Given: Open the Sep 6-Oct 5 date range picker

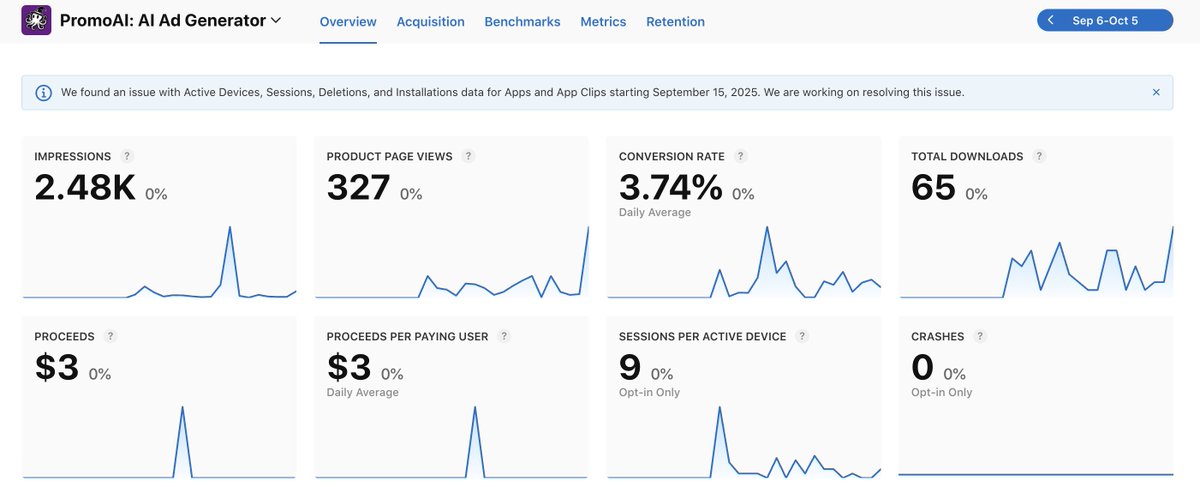Looking at the screenshot, I should click(1105, 20).
